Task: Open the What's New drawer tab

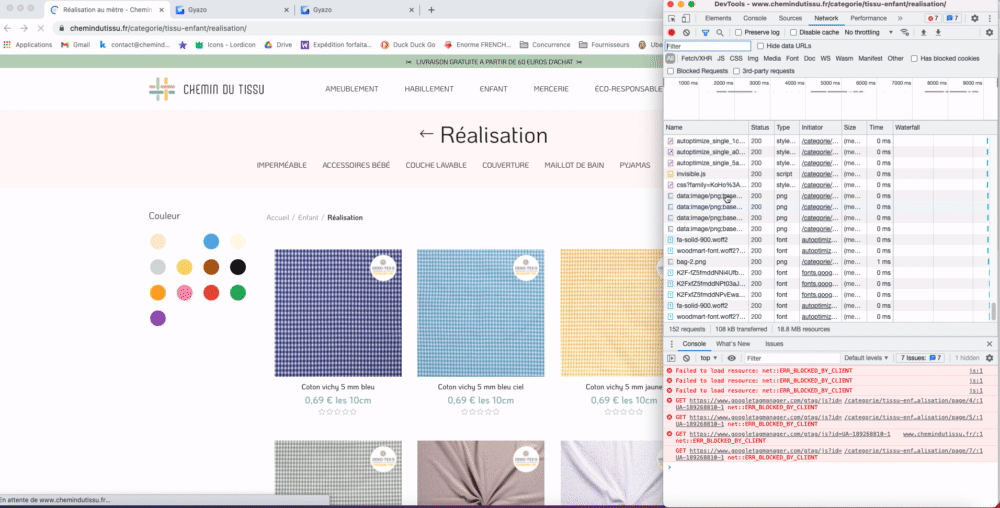Action: 733,344
